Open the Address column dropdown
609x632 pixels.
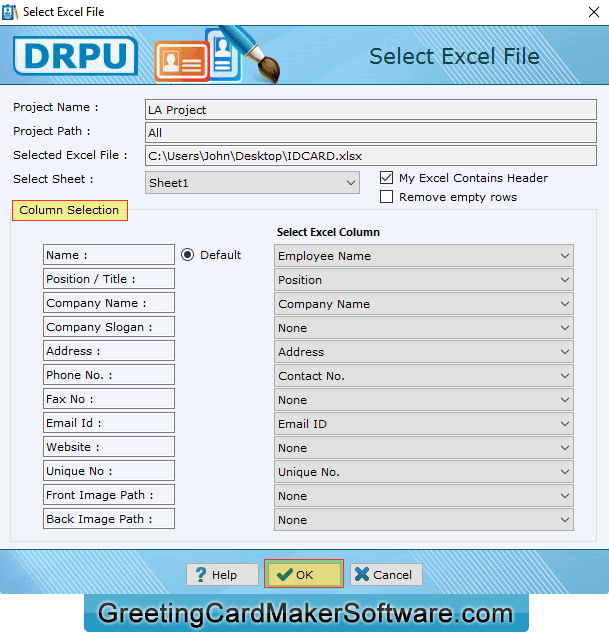[x=424, y=351]
